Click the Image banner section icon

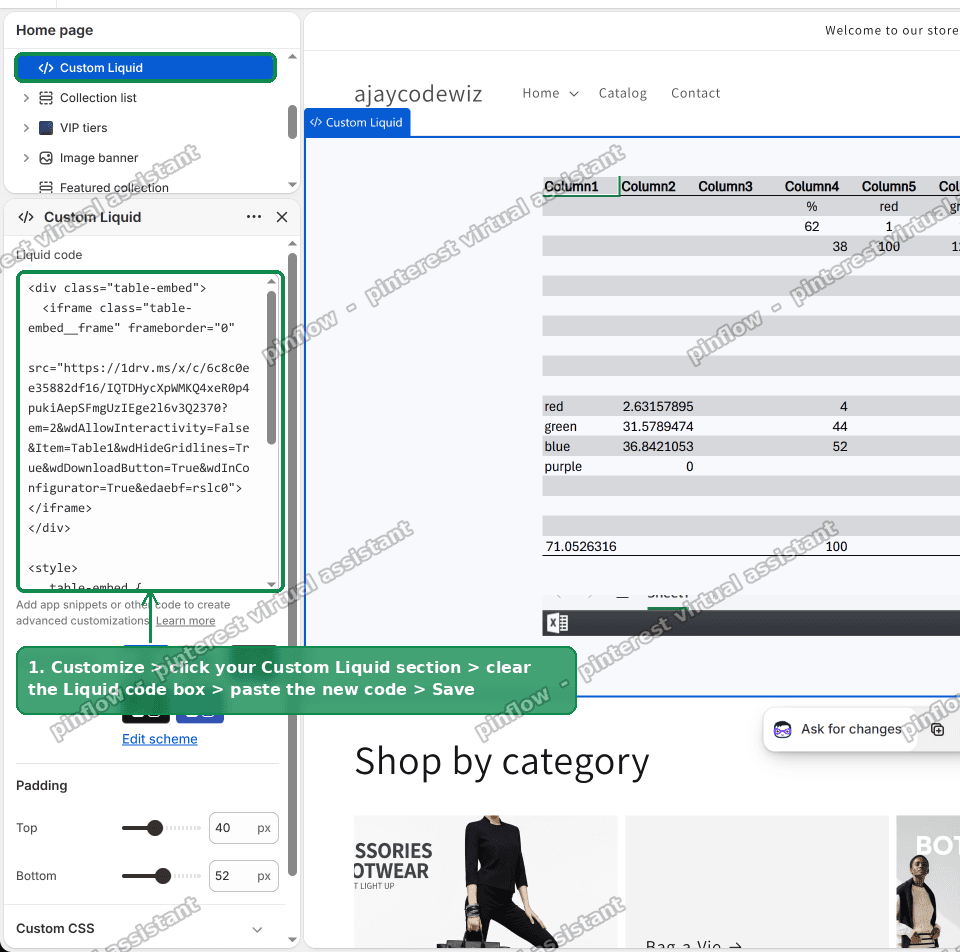tap(46, 158)
